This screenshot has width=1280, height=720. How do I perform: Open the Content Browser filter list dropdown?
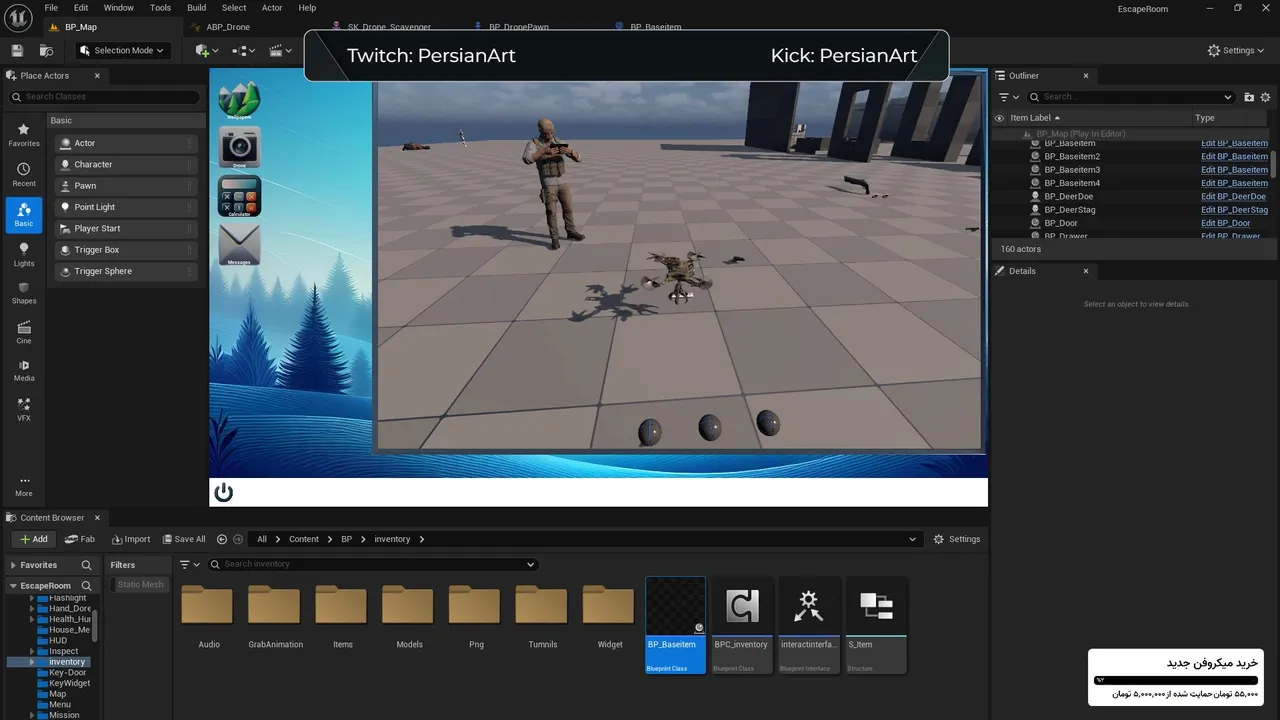pyautogui.click(x=190, y=564)
